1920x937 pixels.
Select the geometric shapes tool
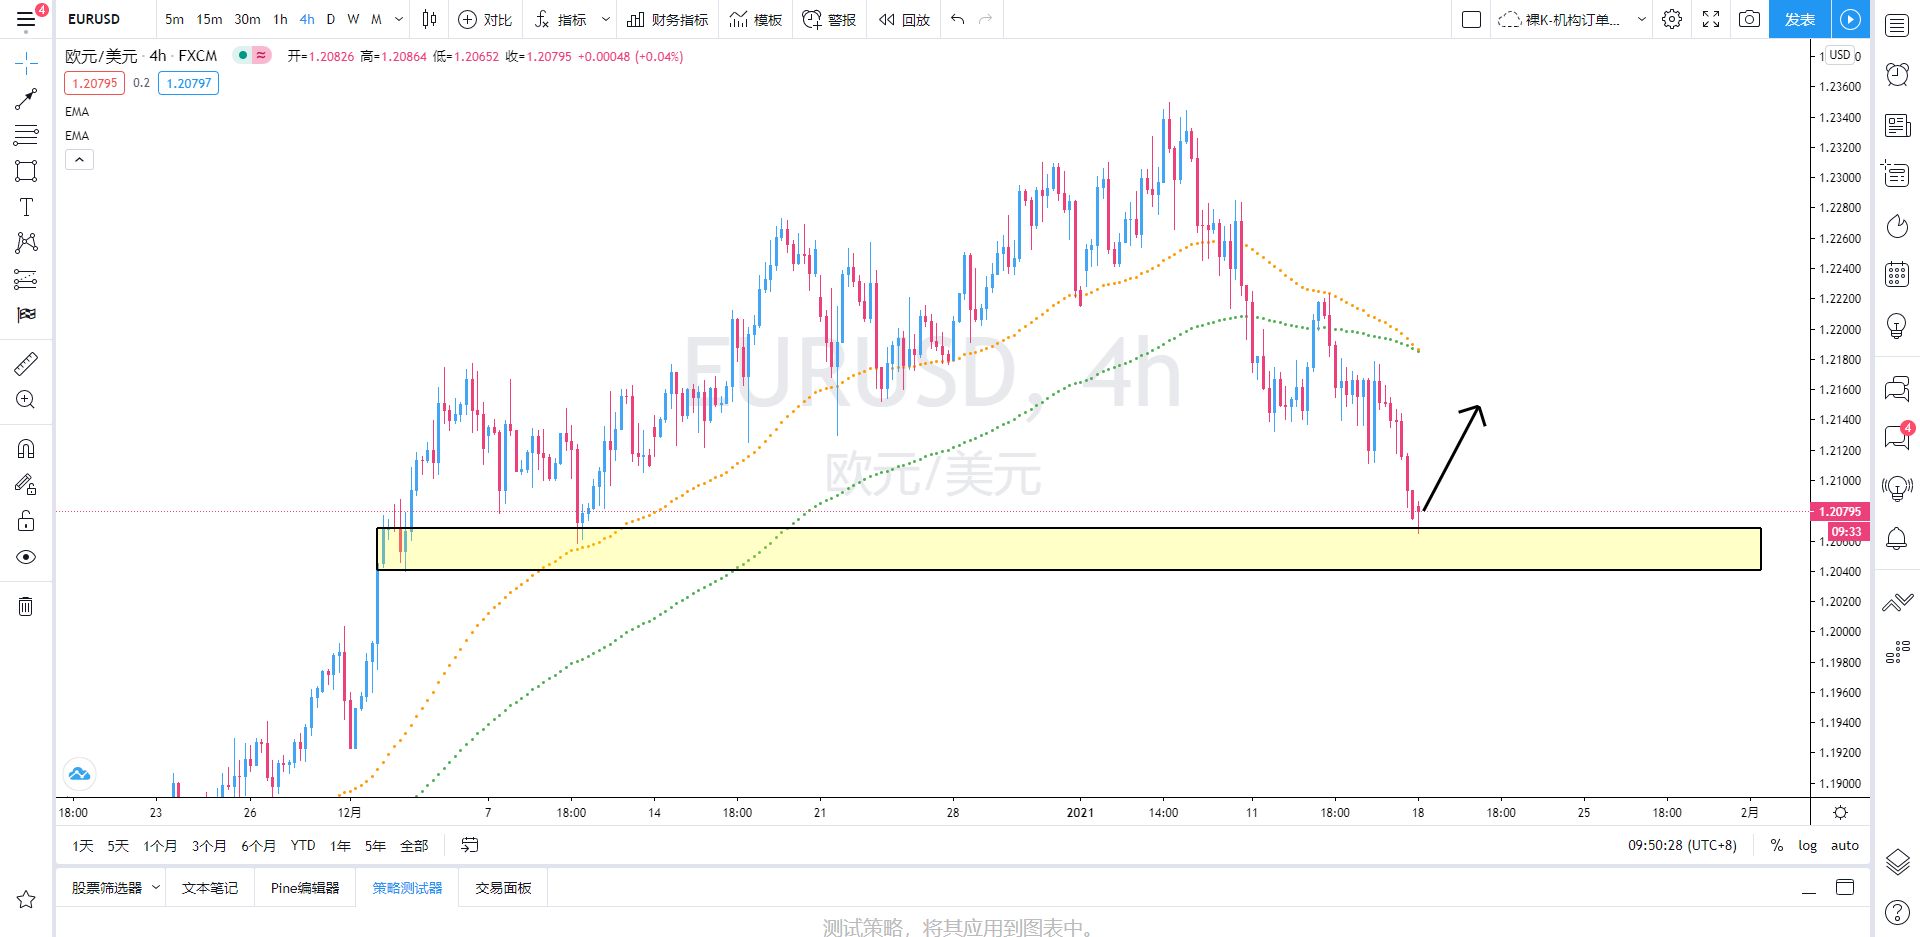[26, 171]
